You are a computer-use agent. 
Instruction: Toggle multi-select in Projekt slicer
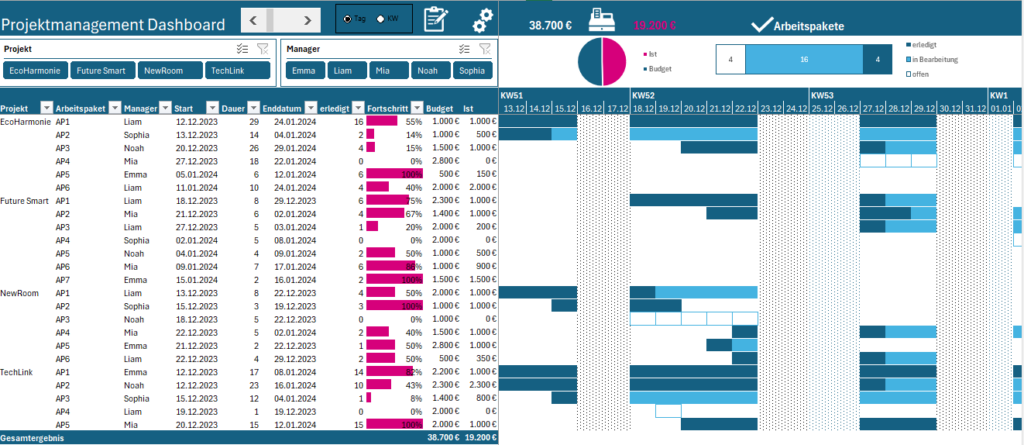click(x=242, y=48)
